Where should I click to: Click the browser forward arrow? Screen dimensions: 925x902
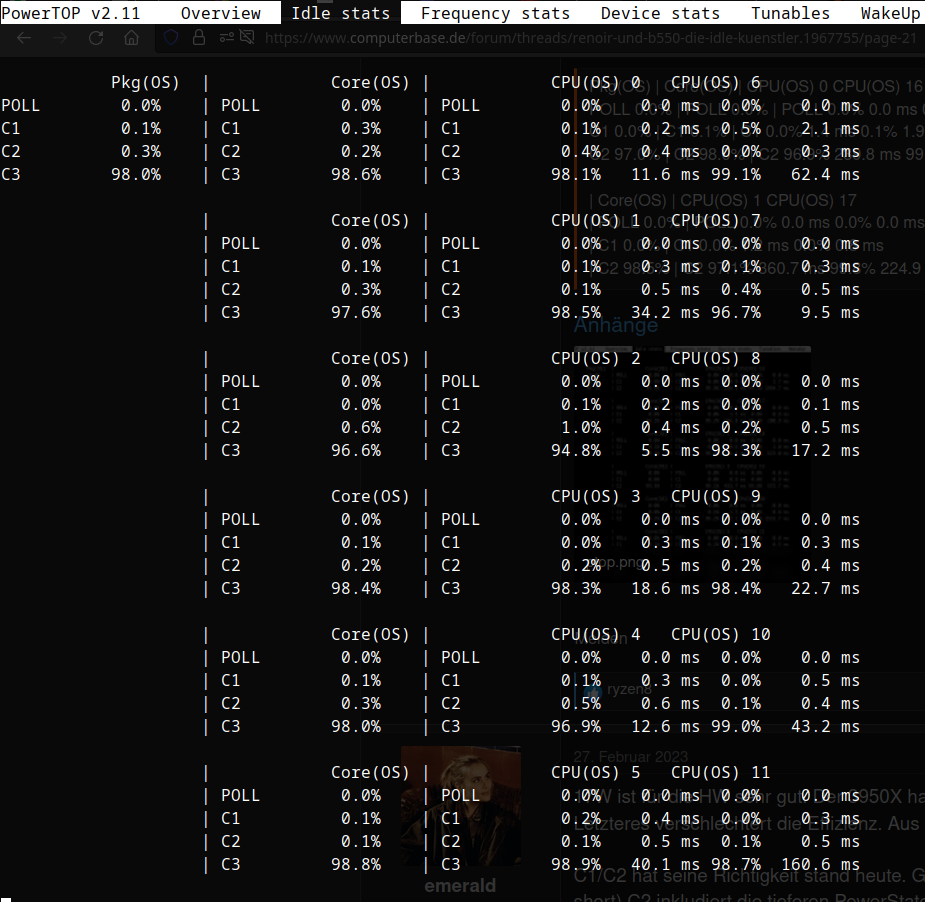[59, 37]
